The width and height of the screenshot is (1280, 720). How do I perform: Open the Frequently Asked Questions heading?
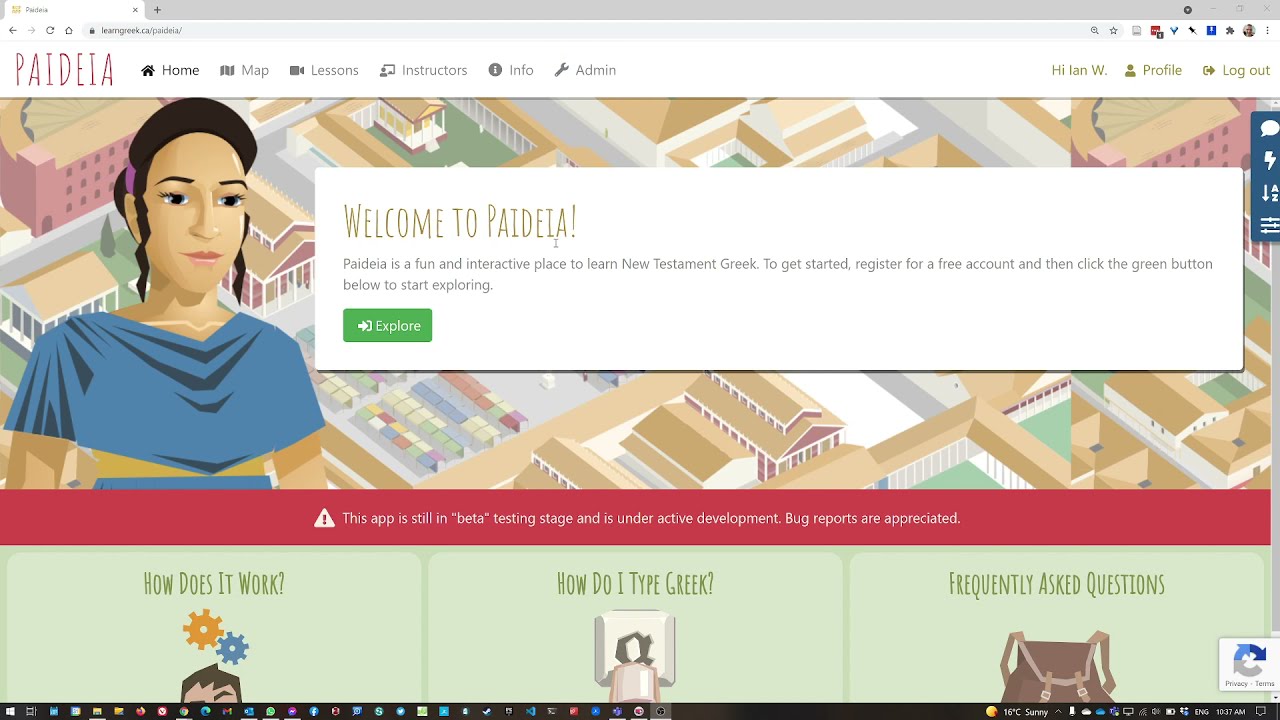tap(1056, 584)
